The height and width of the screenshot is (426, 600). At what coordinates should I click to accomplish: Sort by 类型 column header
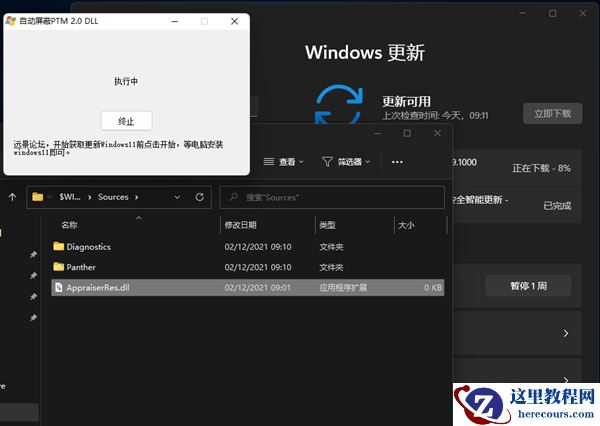328,225
